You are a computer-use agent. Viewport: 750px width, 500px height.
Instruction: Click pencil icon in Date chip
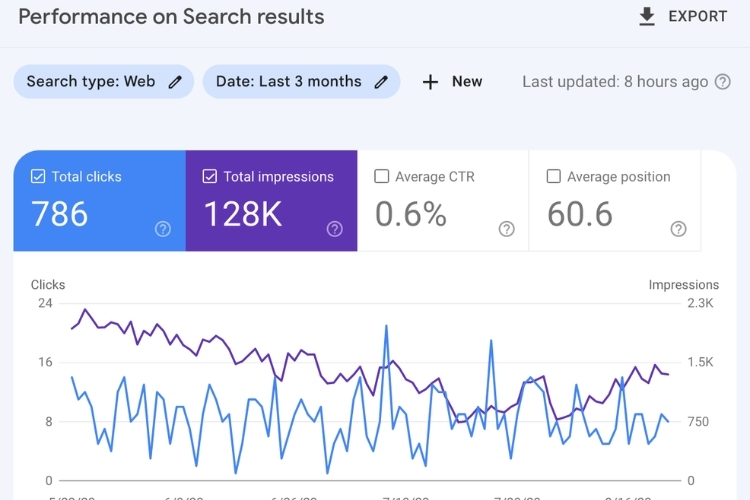tap(381, 82)
